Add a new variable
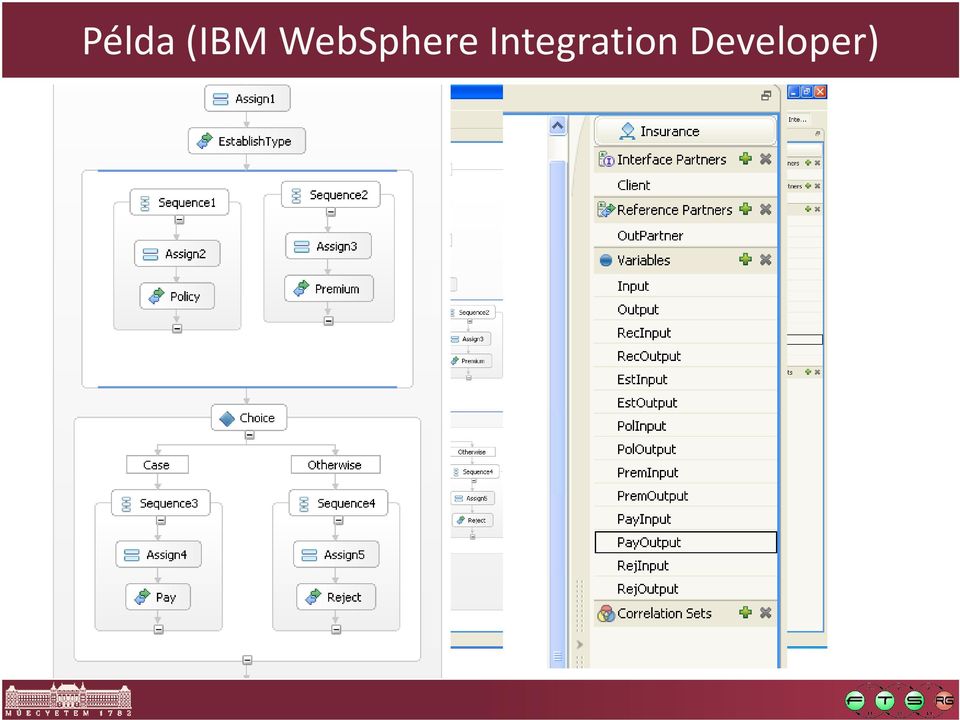960x720 pixels. click(745, 260)
